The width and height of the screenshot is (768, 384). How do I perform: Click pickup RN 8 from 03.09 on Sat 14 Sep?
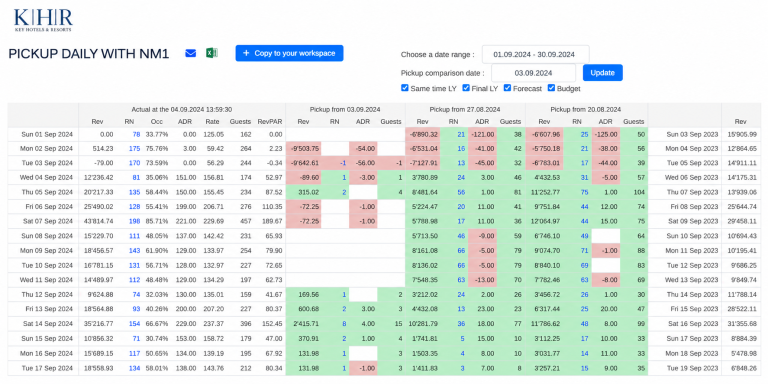[344, 324]
